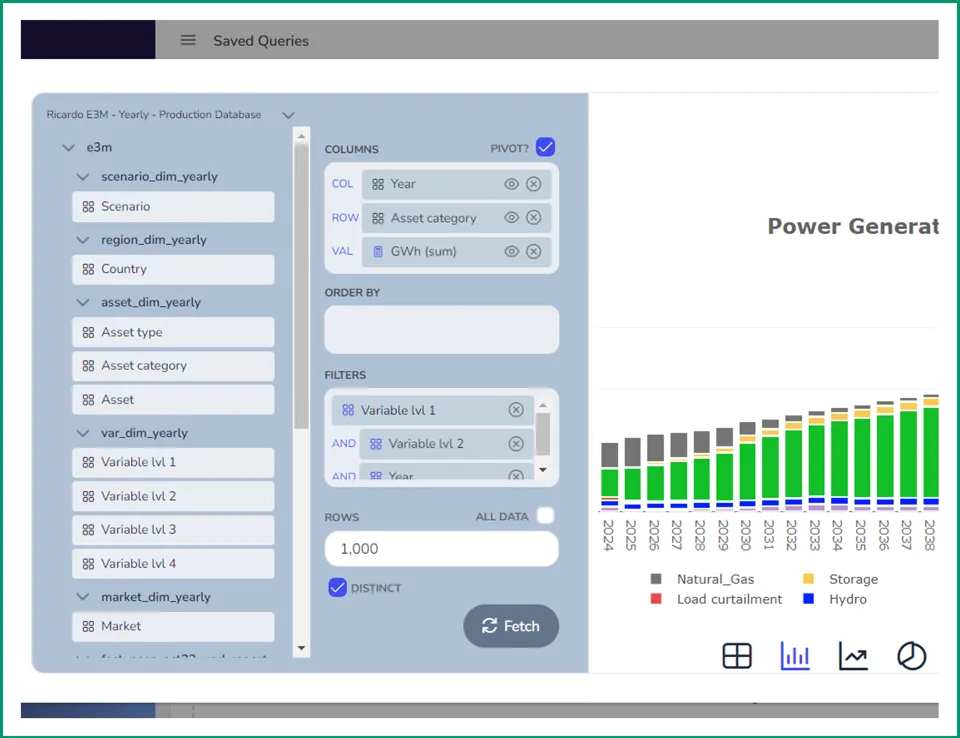The width and height of the screenshot is (960, 738).
Task: Enable the ALL DATA checkbox
Action: 545,516
